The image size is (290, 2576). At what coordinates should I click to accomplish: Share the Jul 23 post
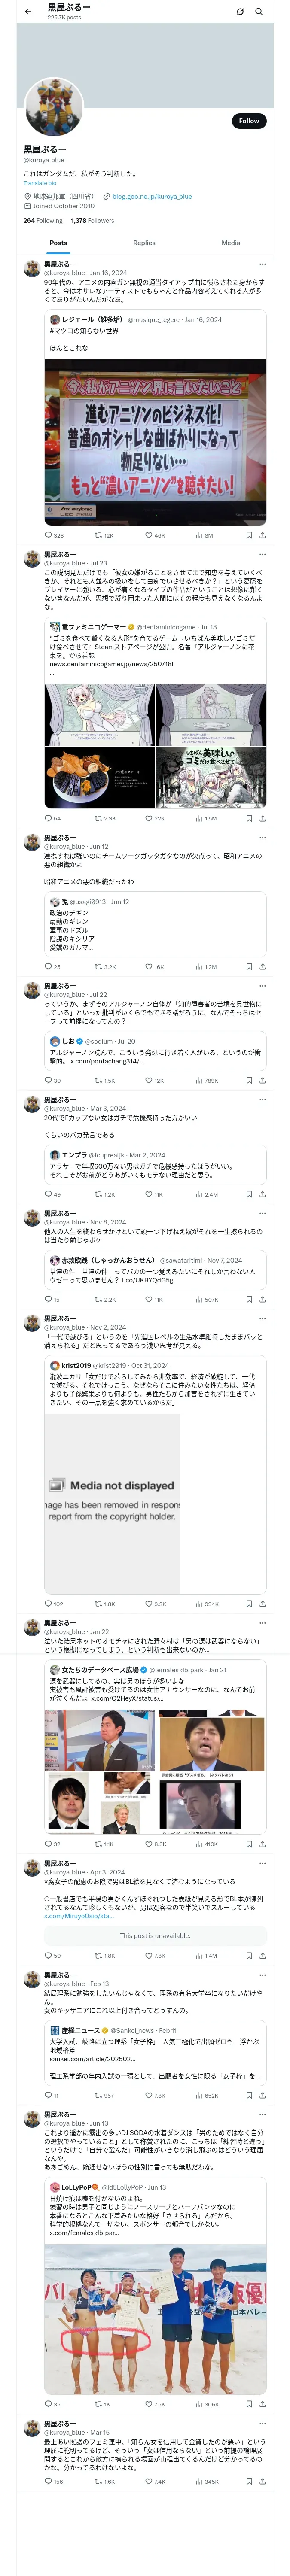click(262, 818)
